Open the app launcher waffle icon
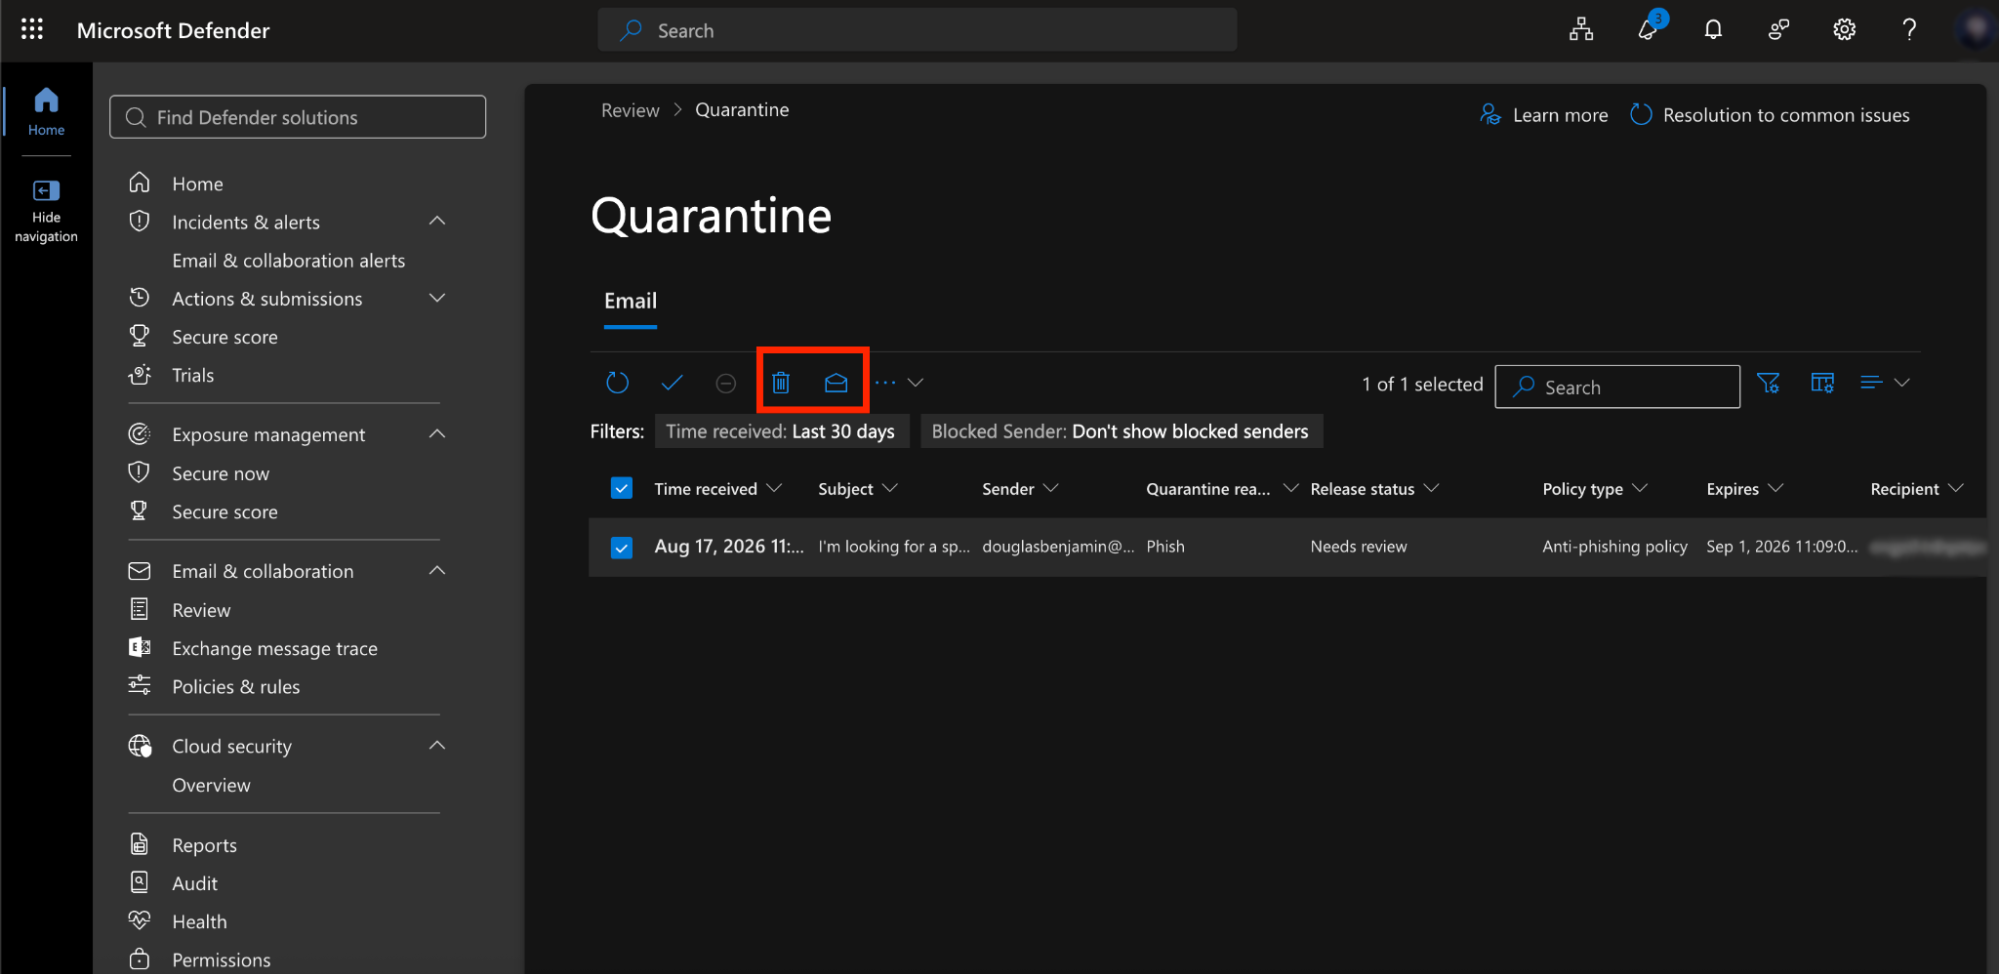The image size is (1999, 975). click(32, 29)
